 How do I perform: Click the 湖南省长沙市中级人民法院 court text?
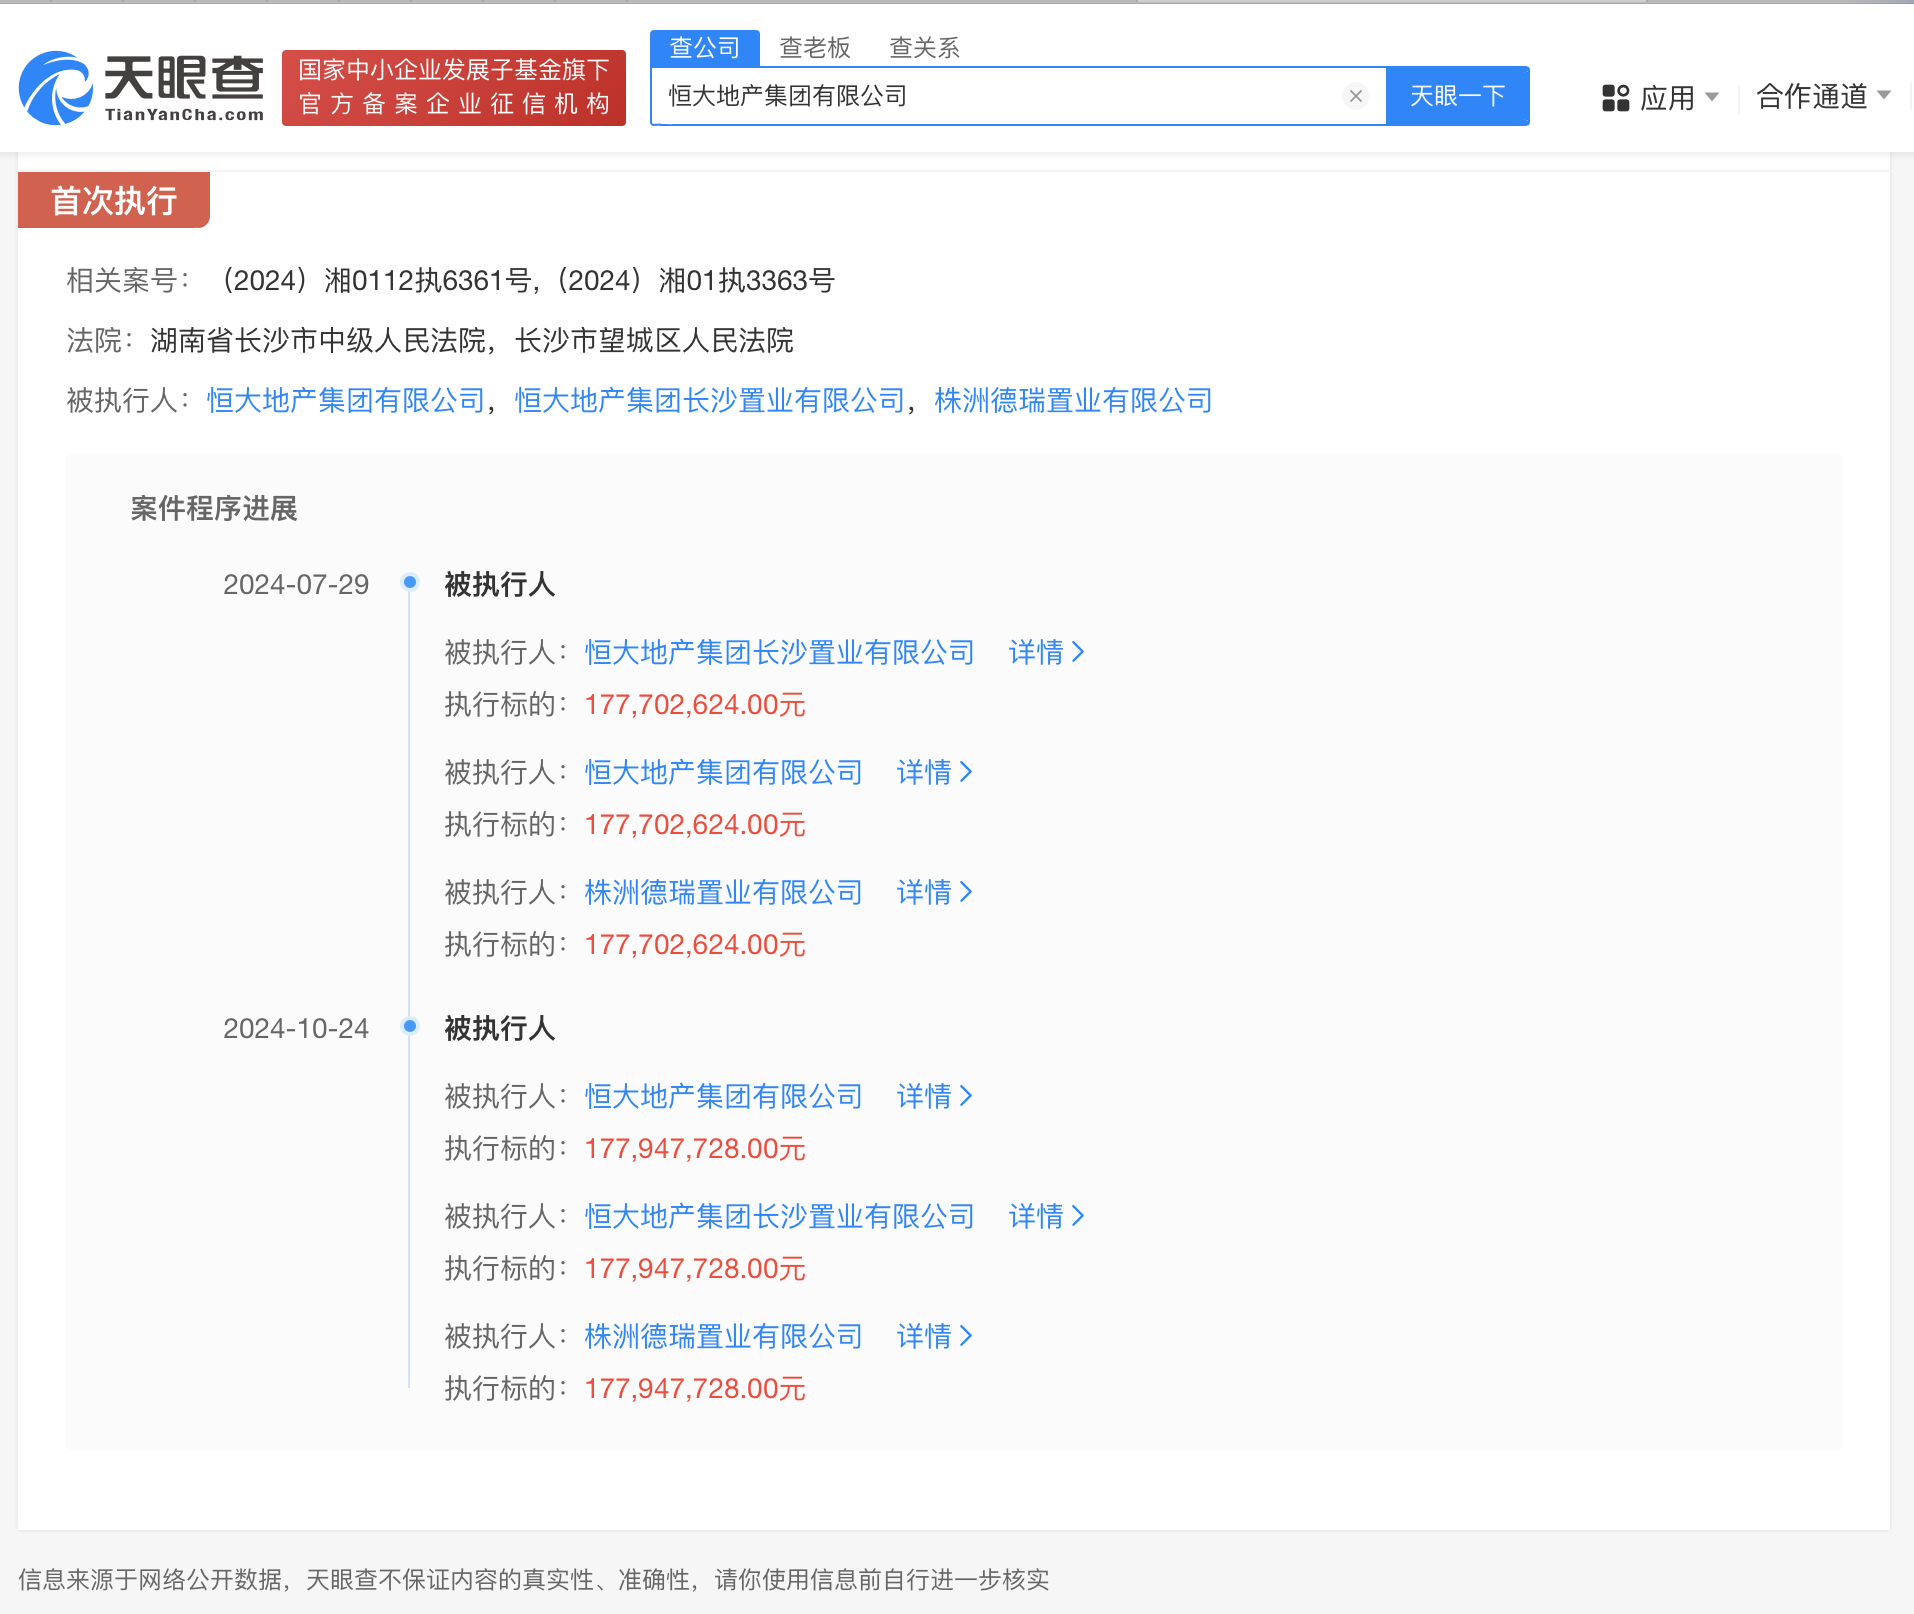coord(318,341)
